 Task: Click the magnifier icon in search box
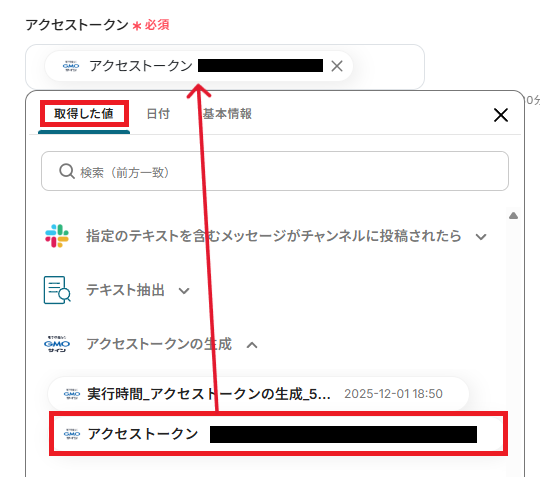click(x=67, y=171)
